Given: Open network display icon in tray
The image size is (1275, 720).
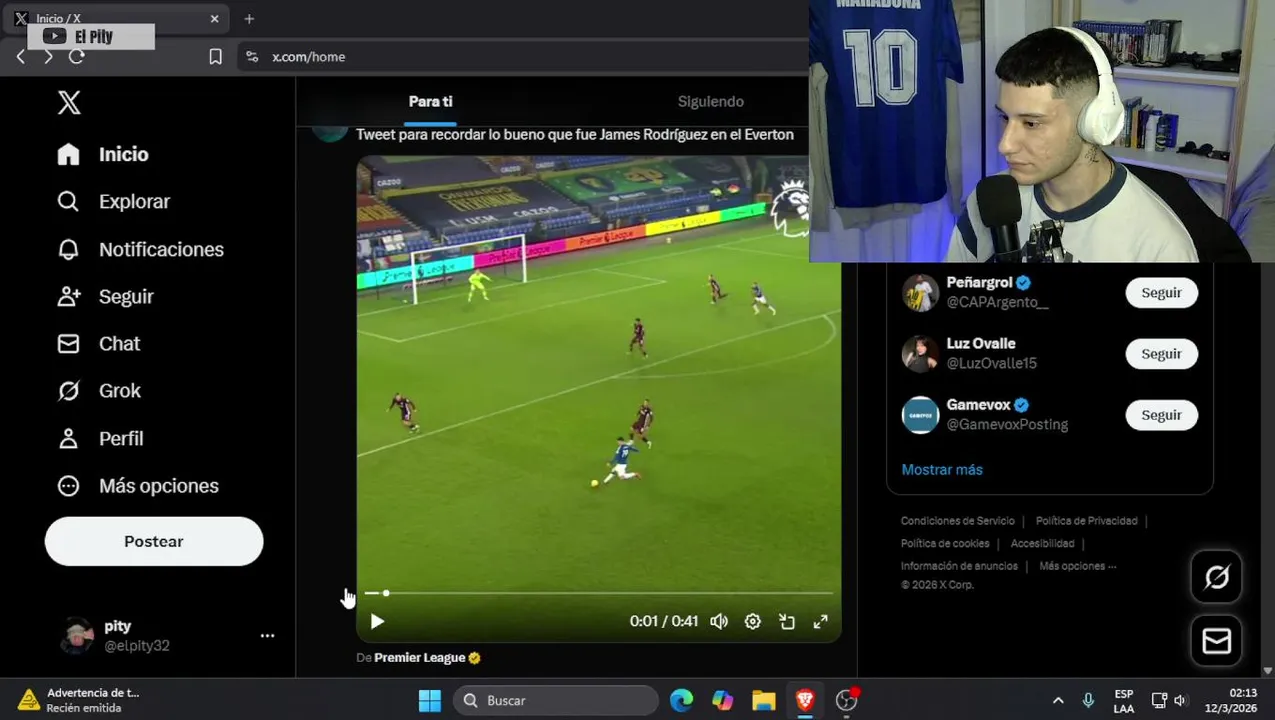Looking at the screenshot, I should click(1159, 700).
